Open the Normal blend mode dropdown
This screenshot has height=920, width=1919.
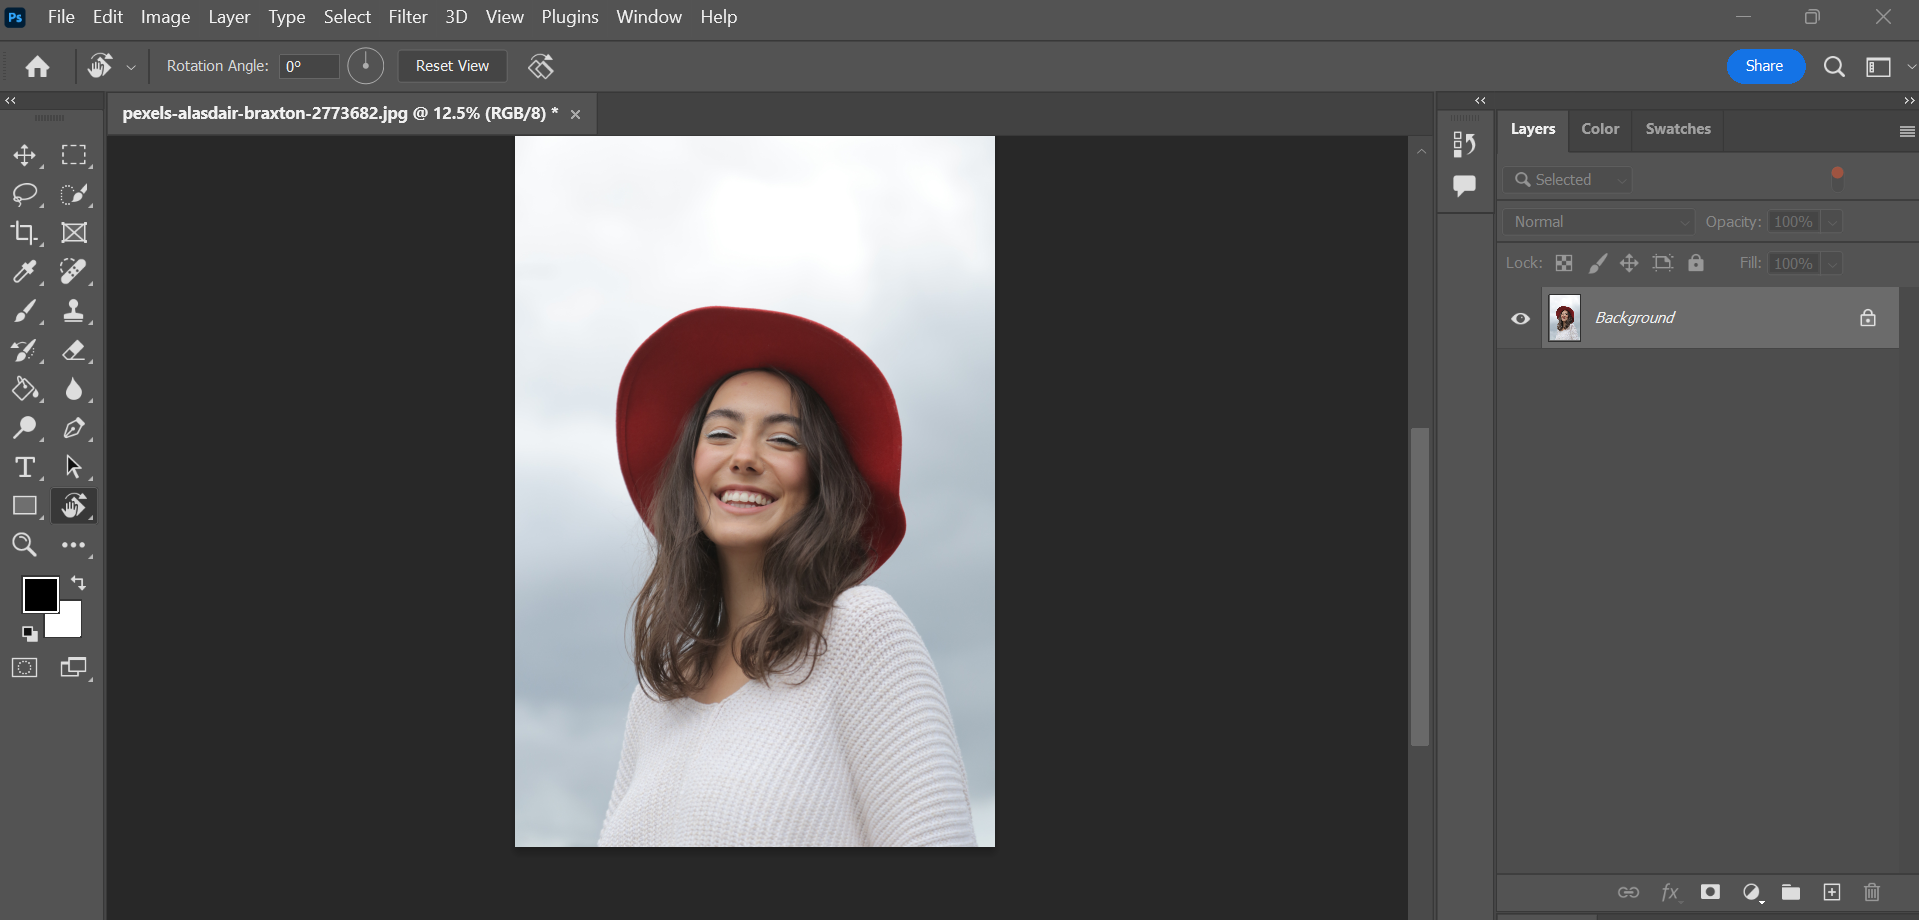click(x=1598, y=222)
